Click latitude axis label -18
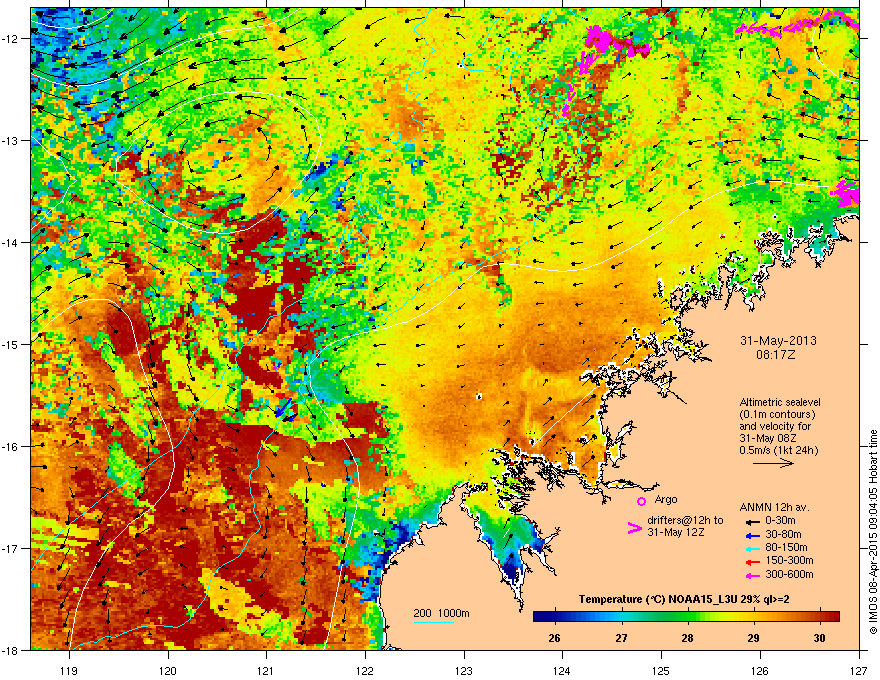This screenshot has width=880, height=680. 10,650
